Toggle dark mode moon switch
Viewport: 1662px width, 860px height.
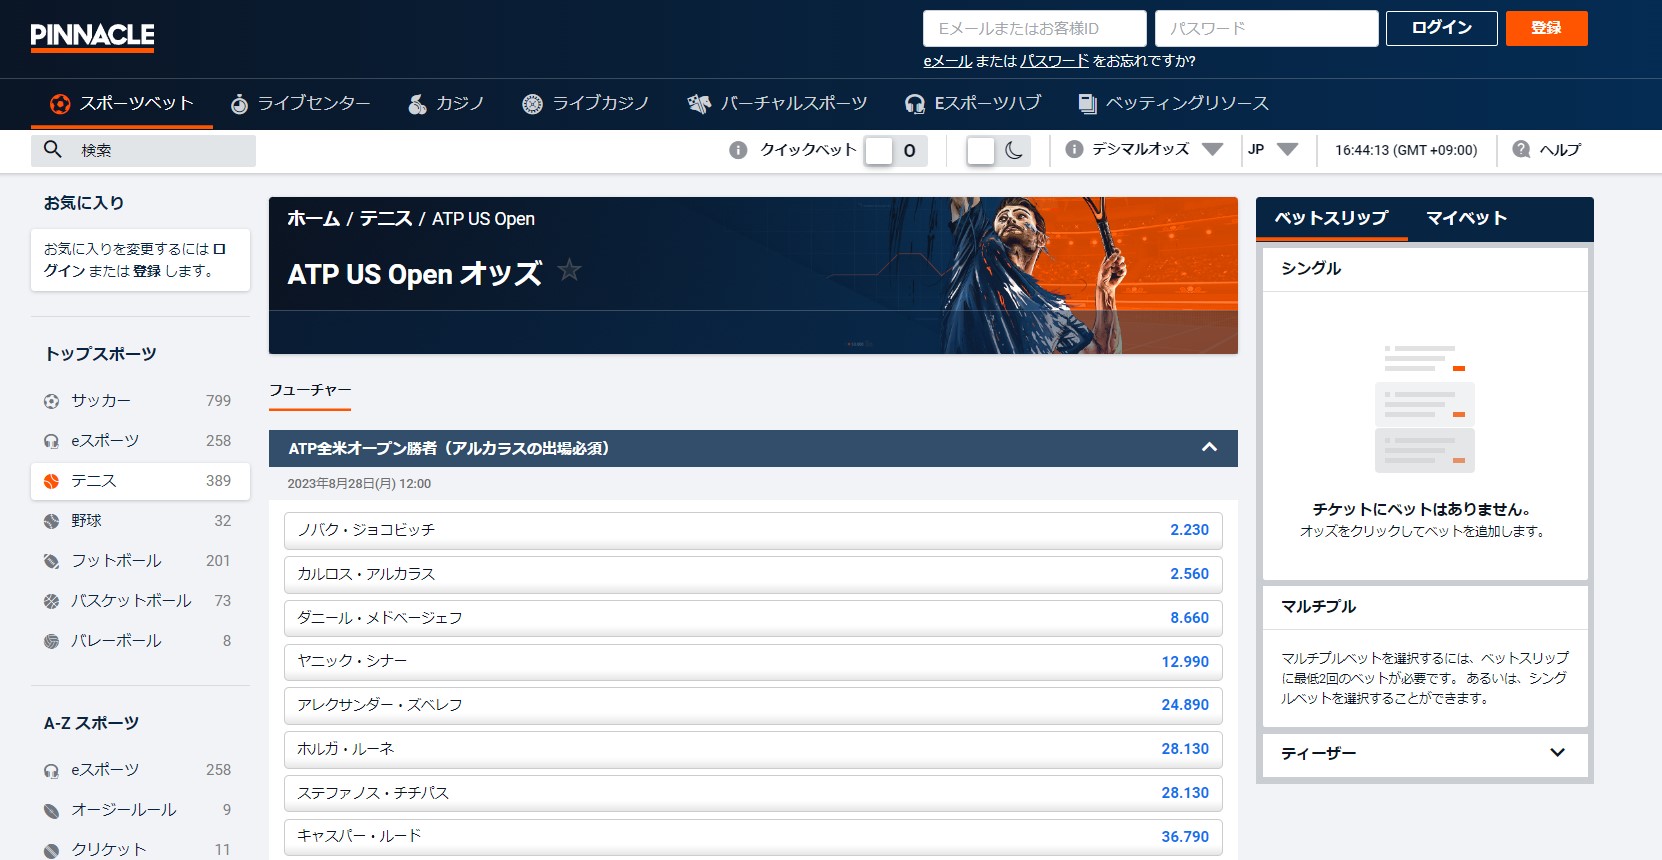pyautogui.click(x=998, y=151)
